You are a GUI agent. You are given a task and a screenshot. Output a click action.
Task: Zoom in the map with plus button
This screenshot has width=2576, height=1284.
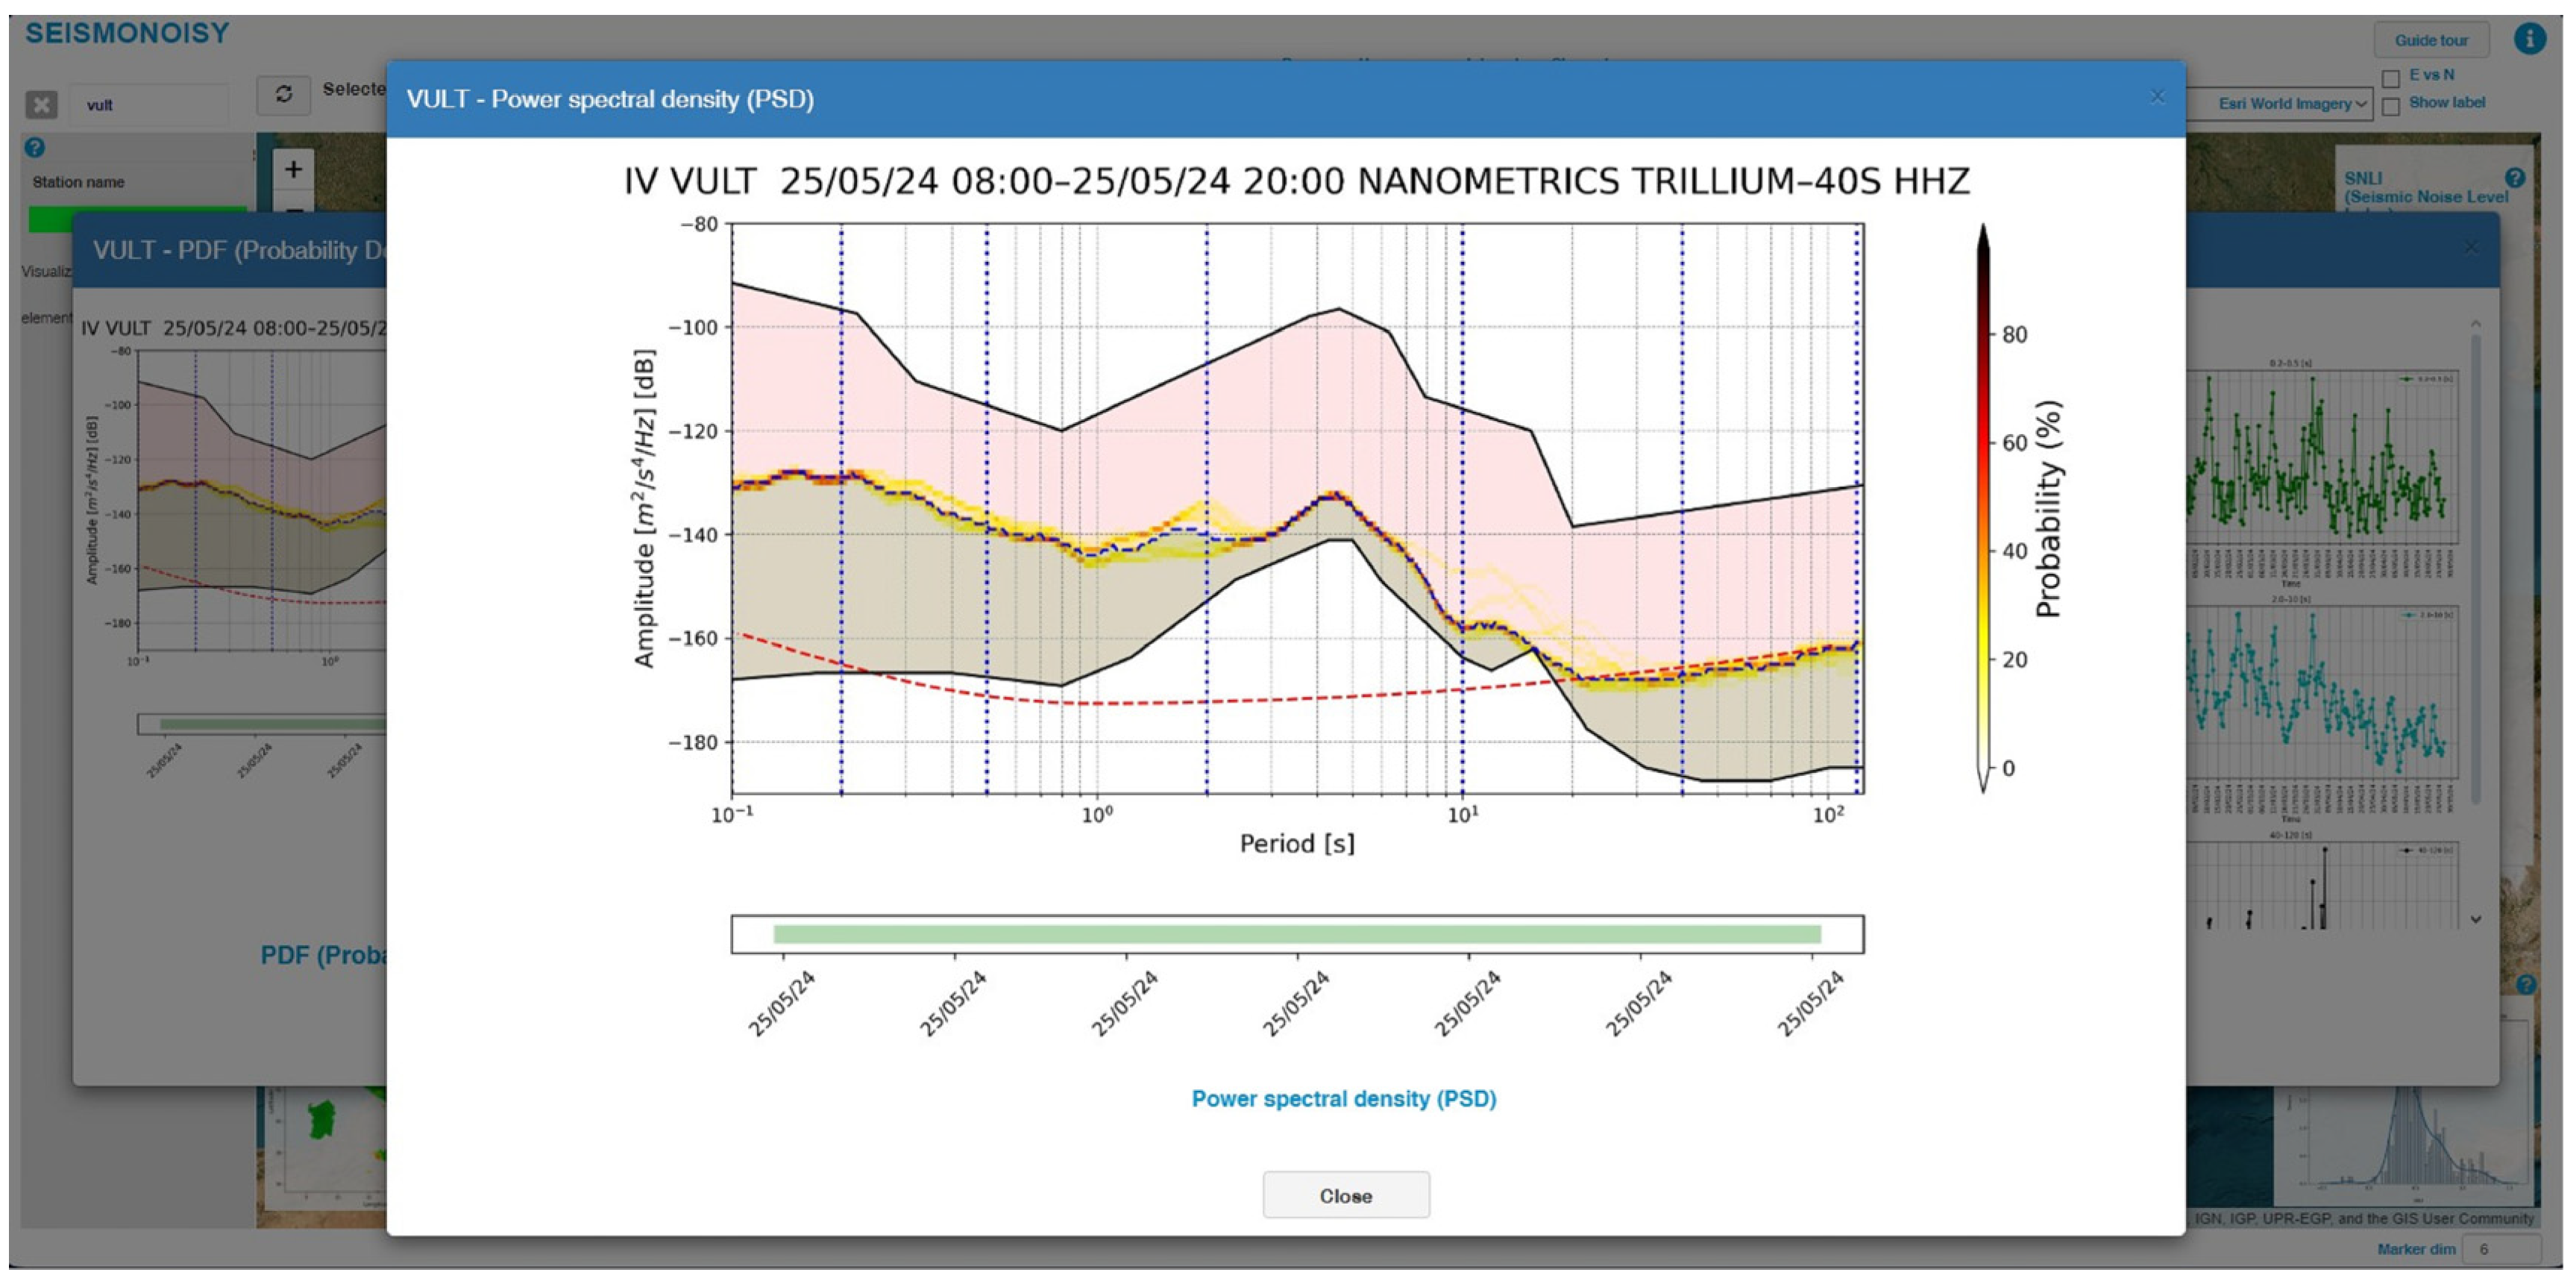coord(293,170)
